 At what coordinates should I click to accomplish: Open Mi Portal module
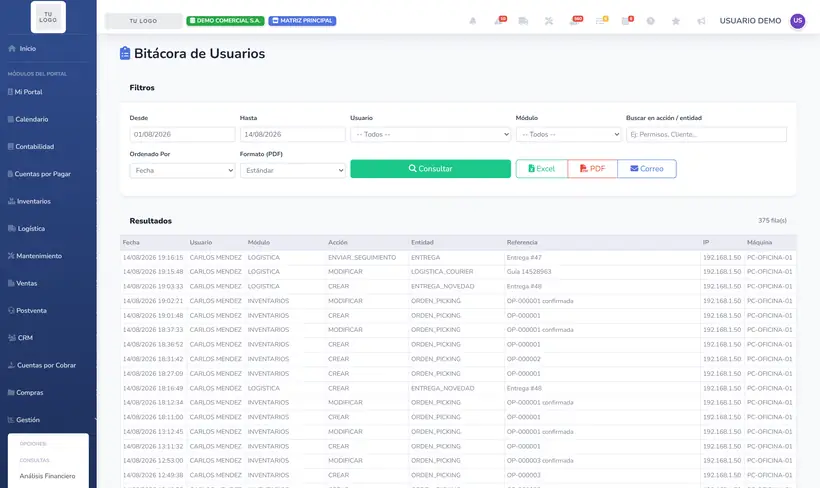point(25,92)
